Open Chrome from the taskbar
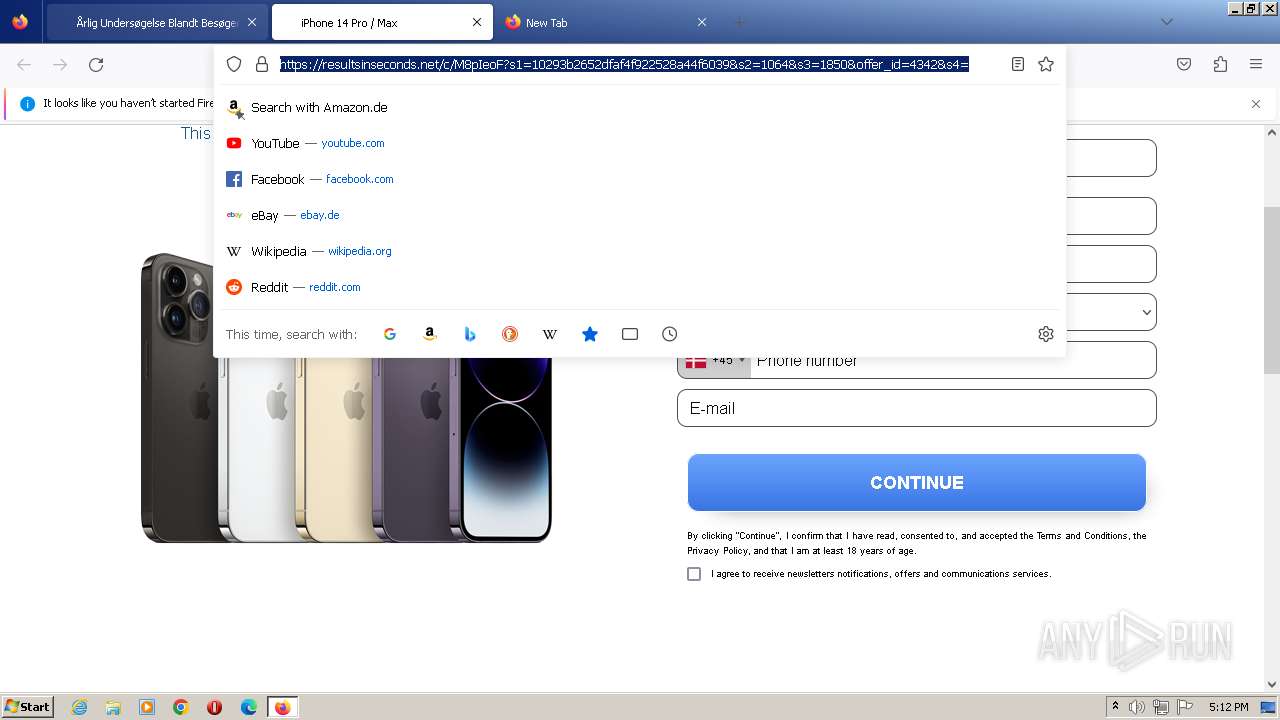 pyautogui.click(x=180, y=707)
